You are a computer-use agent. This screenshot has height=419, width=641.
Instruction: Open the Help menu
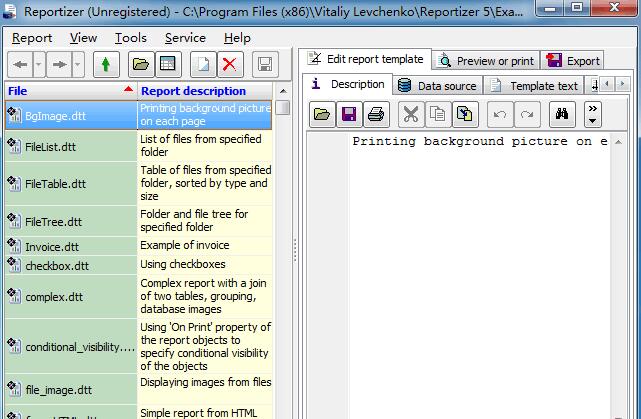click(237, 38)
